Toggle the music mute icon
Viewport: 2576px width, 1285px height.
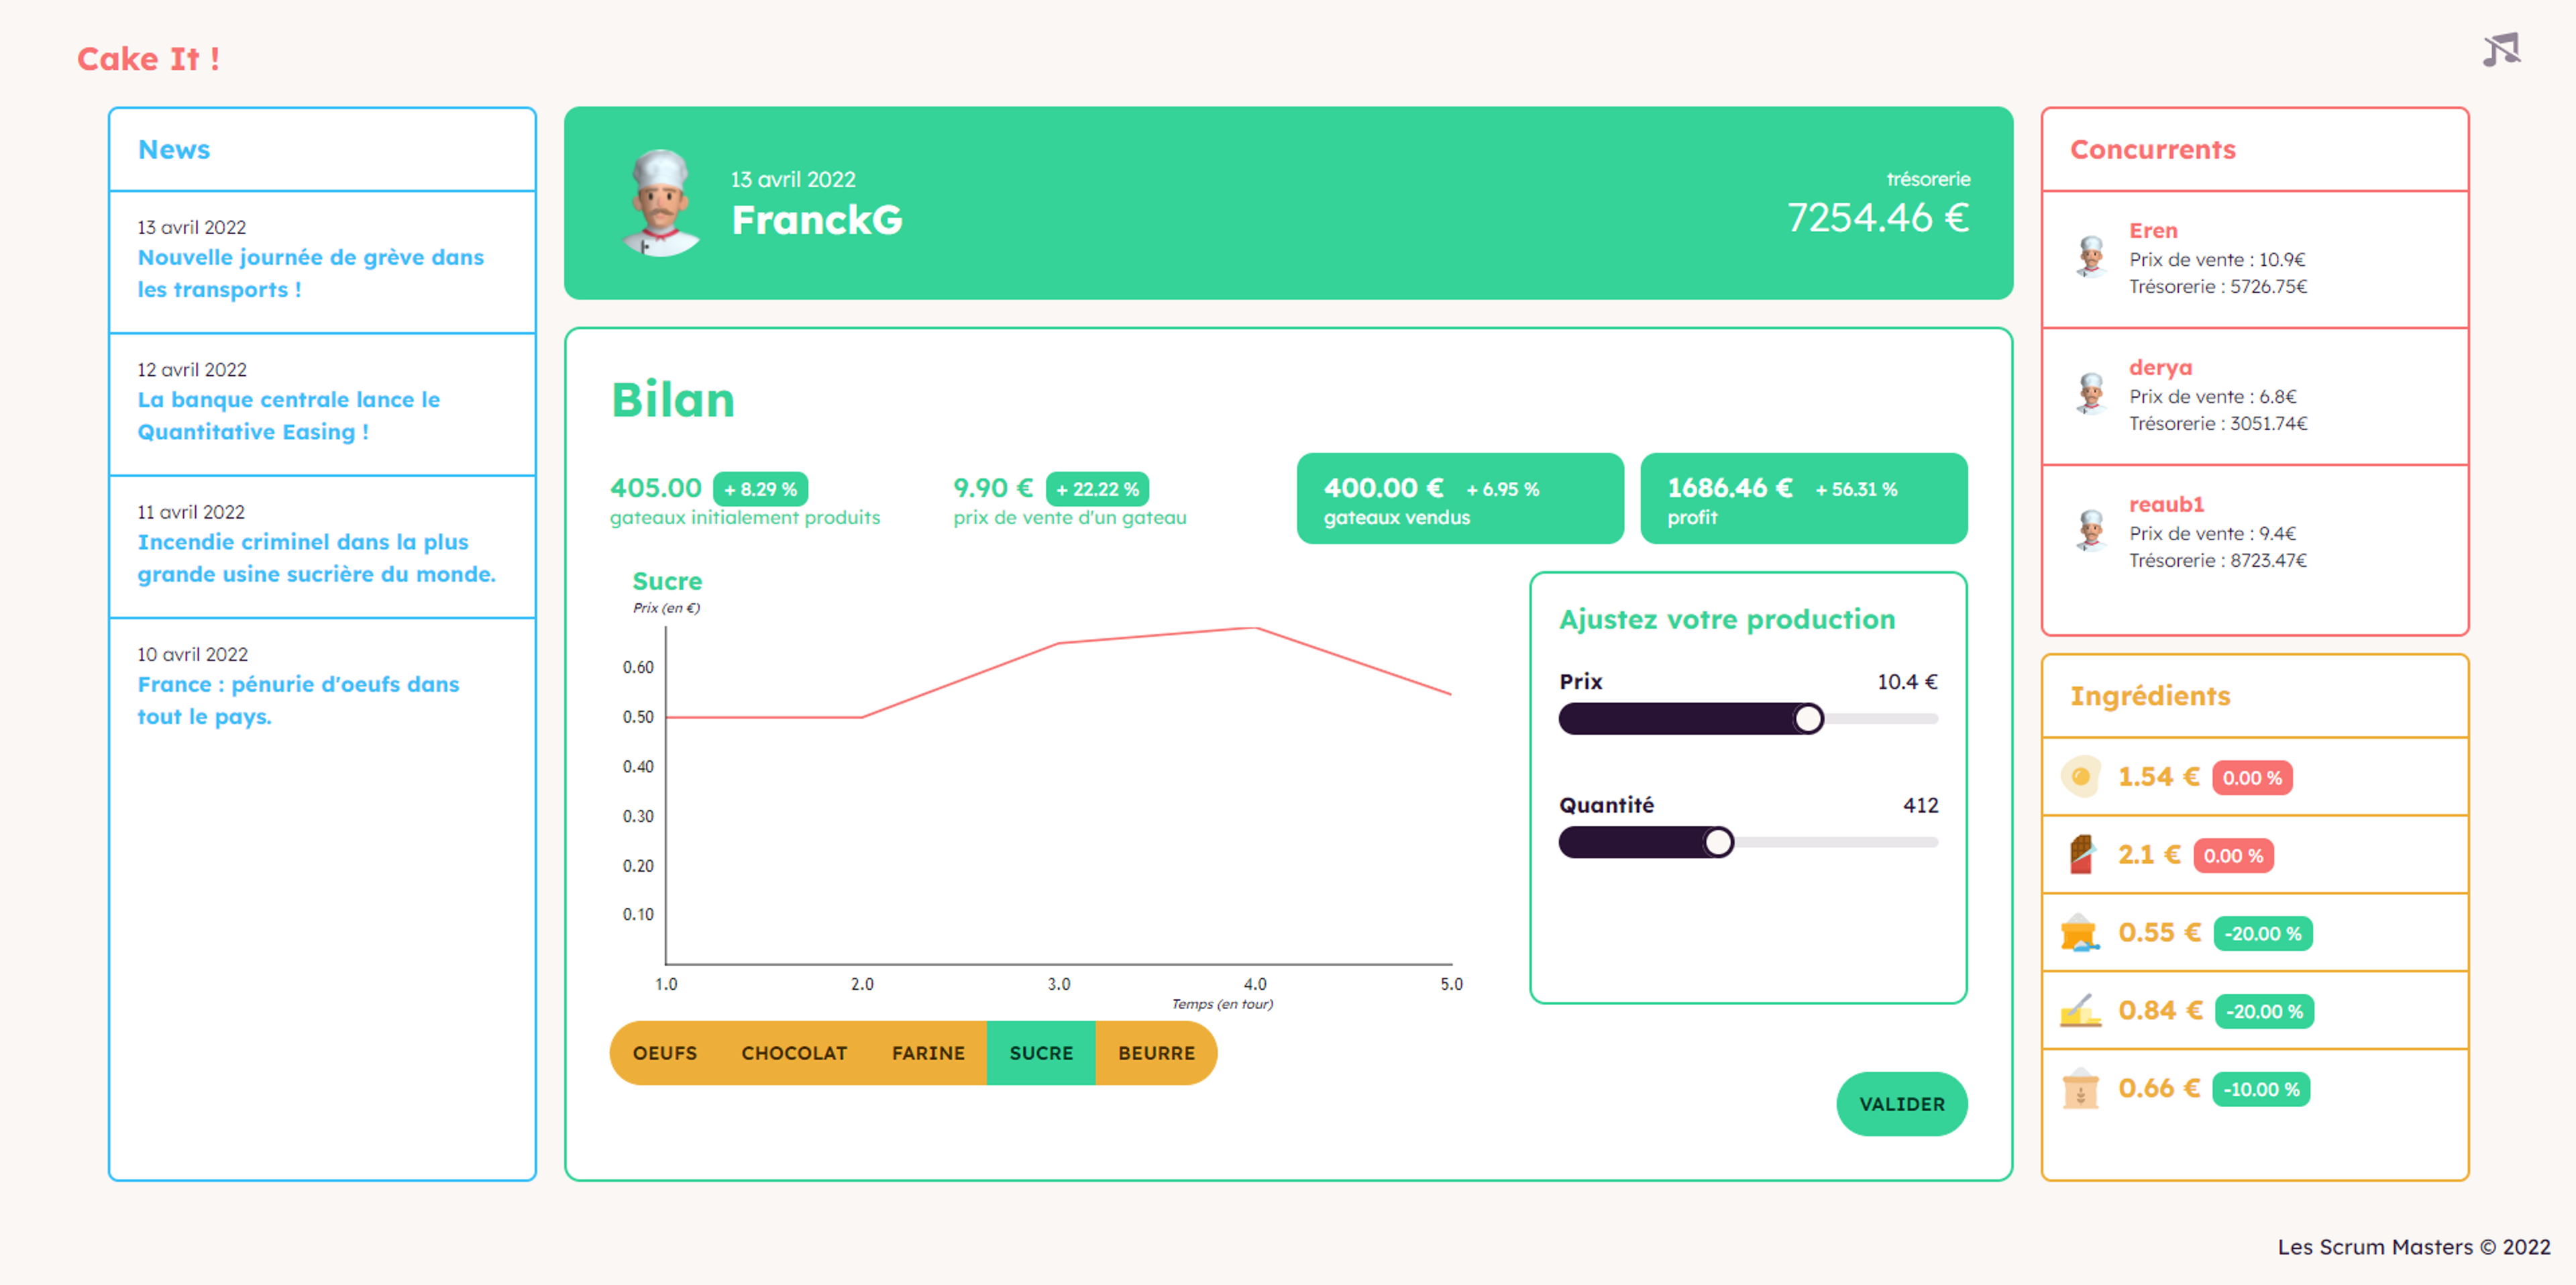point(2501,49)
